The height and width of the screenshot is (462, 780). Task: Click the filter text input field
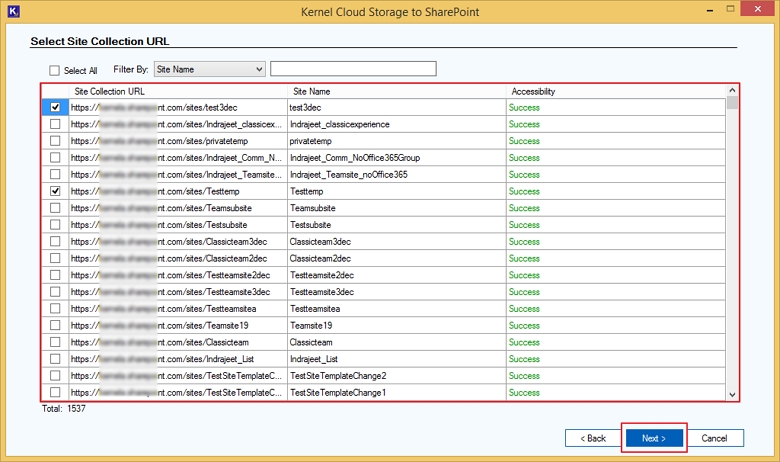pyautogui.click(x=353, y=69)
